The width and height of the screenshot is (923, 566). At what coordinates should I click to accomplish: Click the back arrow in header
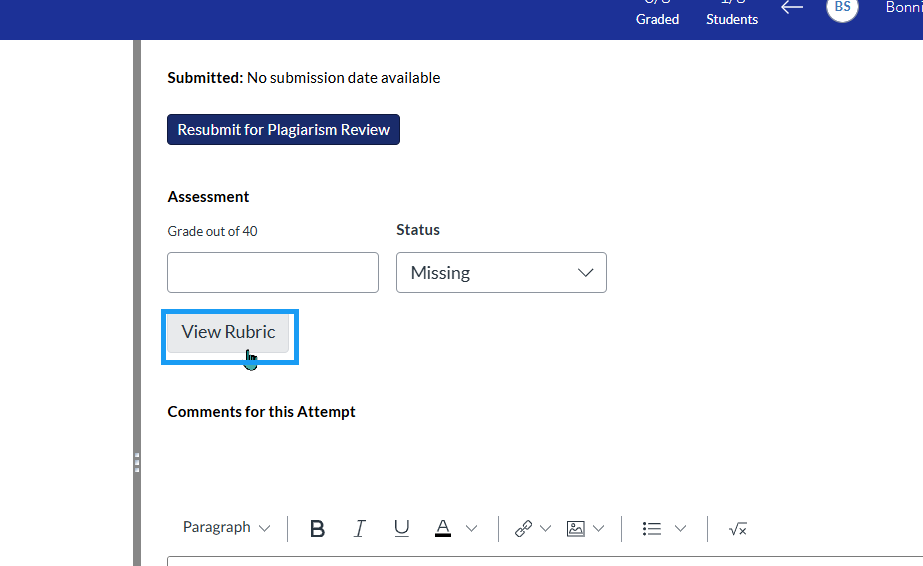[x=792, y=8]
